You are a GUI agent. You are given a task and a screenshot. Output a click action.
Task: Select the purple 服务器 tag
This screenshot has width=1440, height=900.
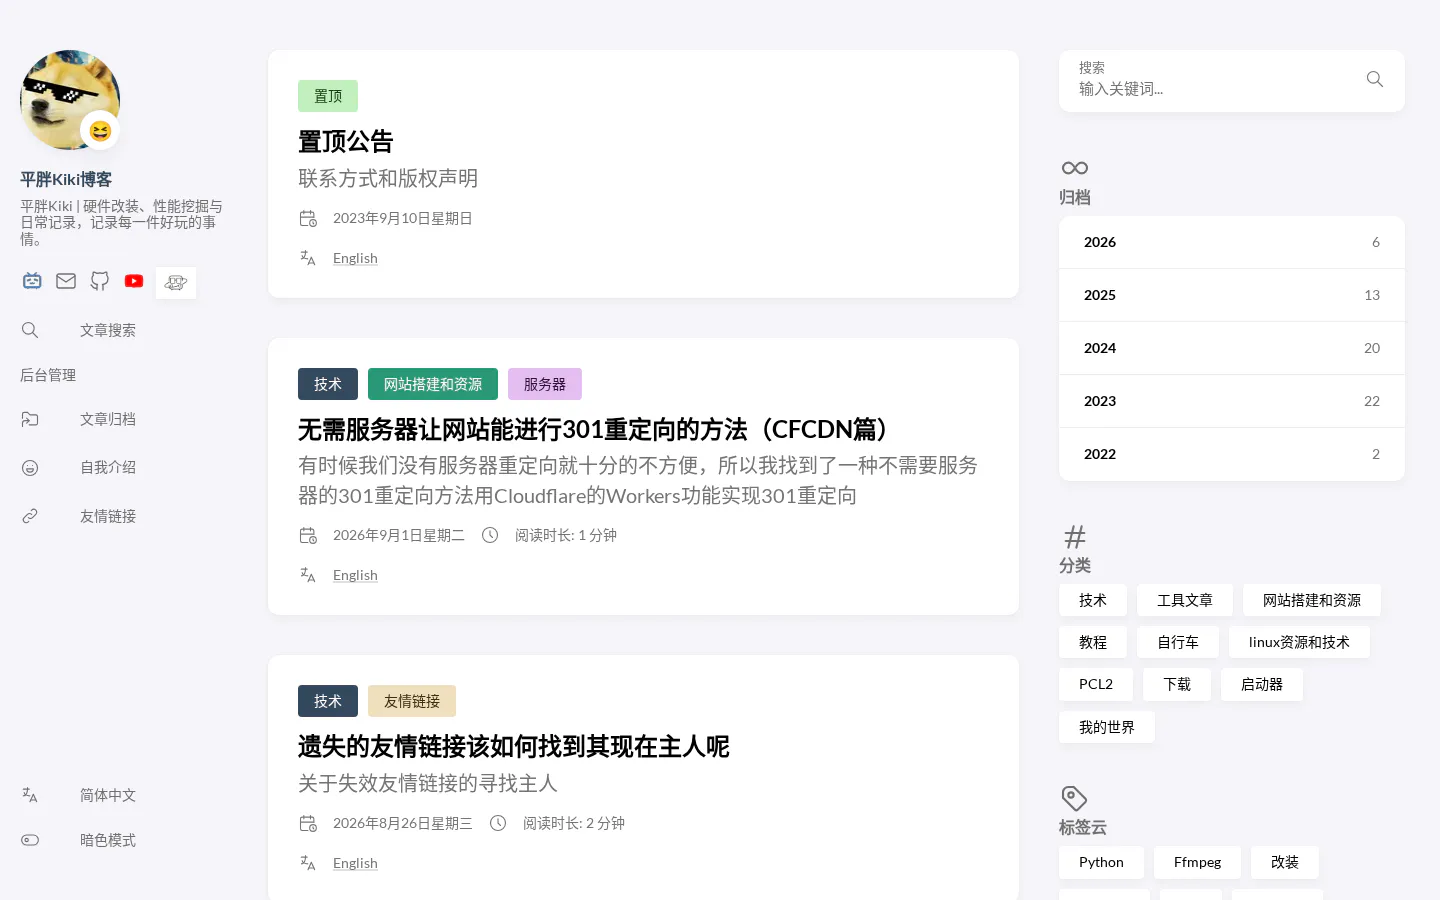tap(545, 384)
